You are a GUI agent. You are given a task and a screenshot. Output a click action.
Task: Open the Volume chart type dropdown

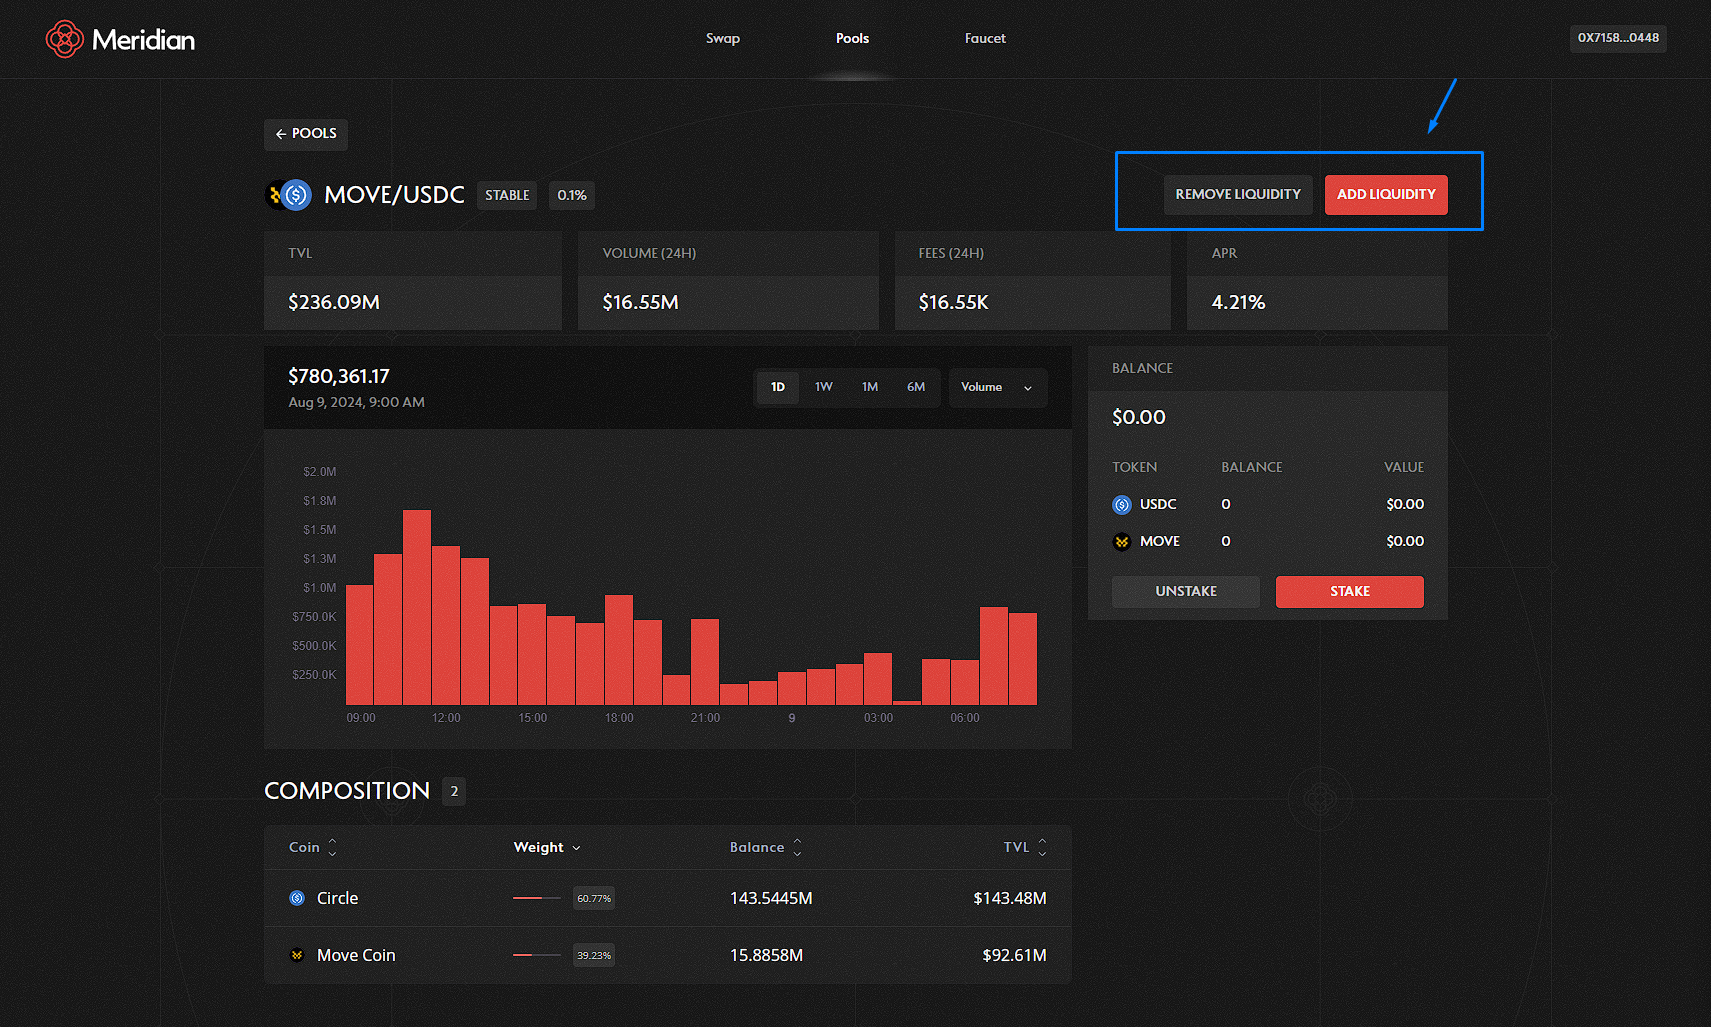click(x=997, y=387)
